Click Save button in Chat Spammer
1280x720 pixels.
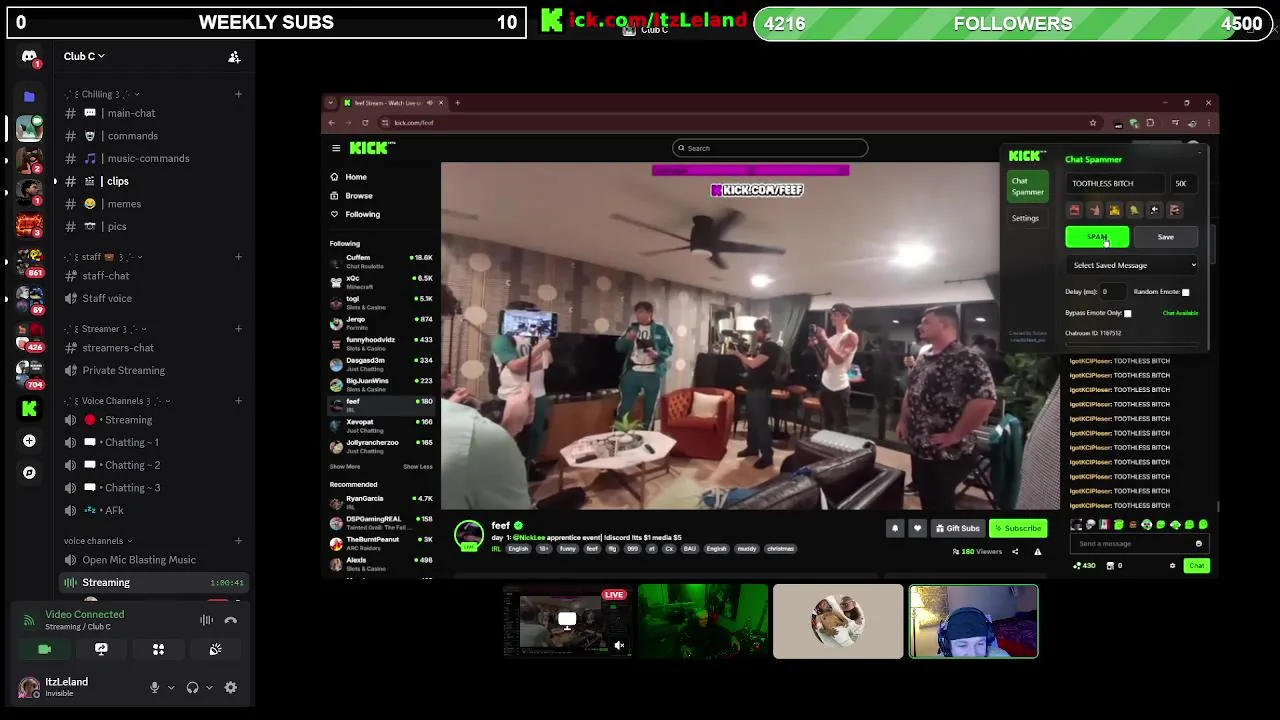pos(1165,237)
